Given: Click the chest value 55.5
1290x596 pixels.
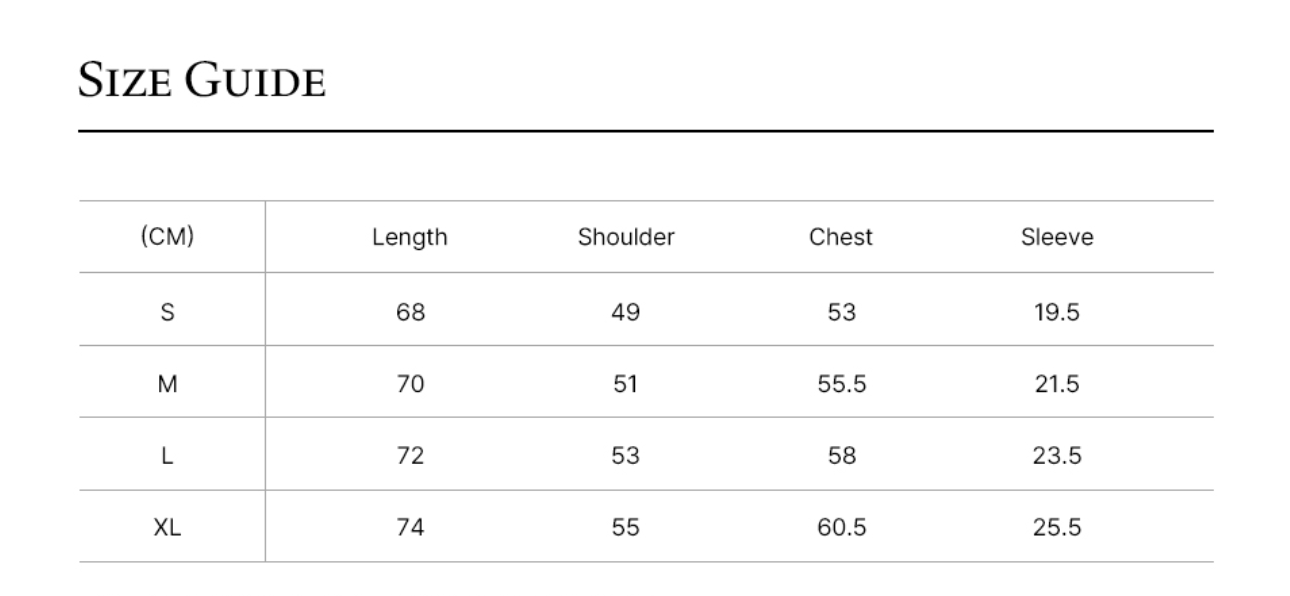Looking at the screenshot, I should [841, 384].
